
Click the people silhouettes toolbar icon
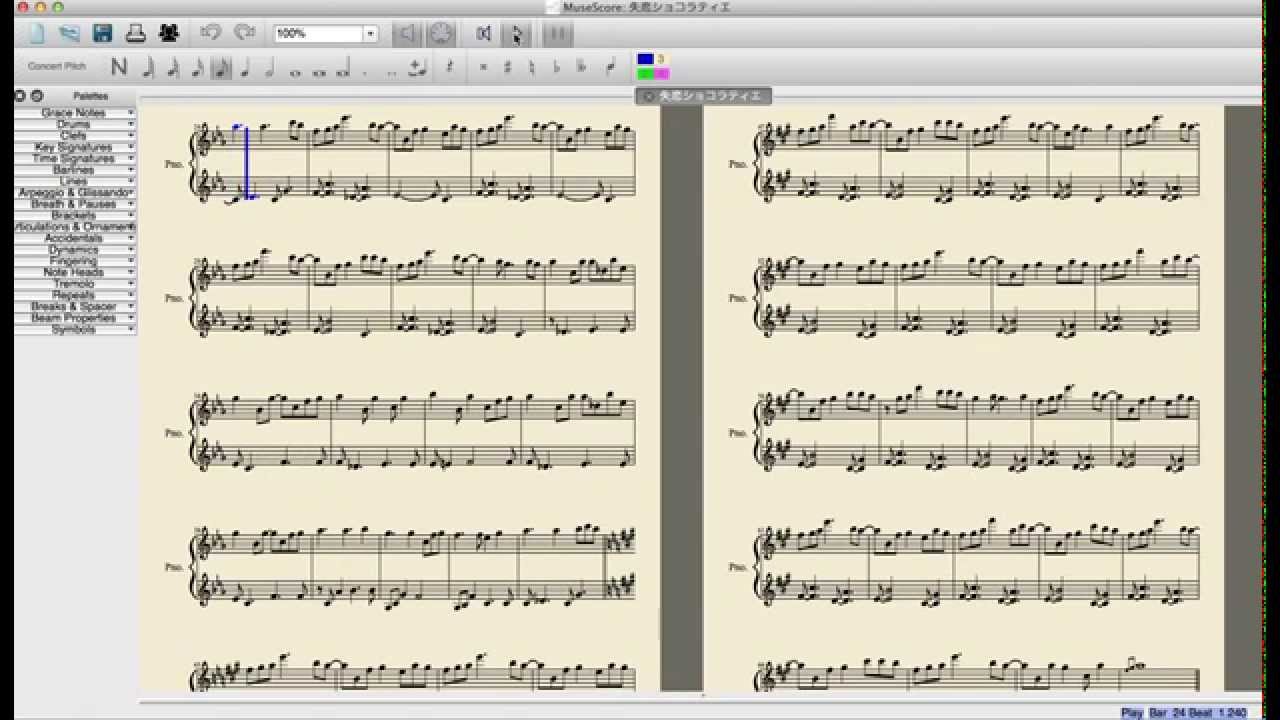click(168, 34)
